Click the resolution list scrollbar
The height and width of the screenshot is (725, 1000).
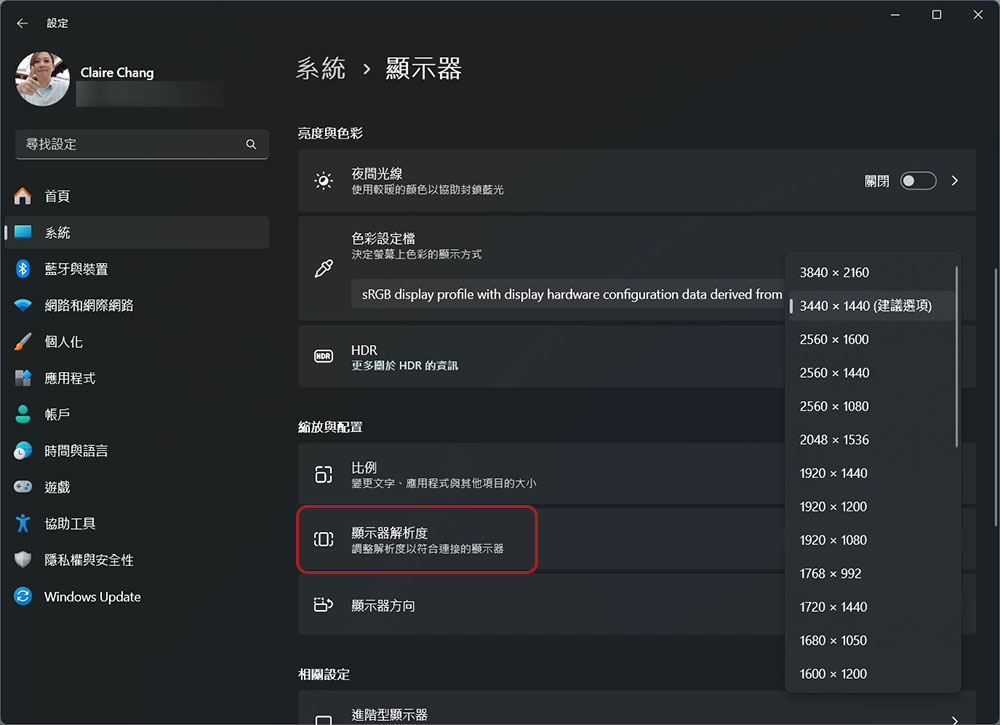click(957, 357)
